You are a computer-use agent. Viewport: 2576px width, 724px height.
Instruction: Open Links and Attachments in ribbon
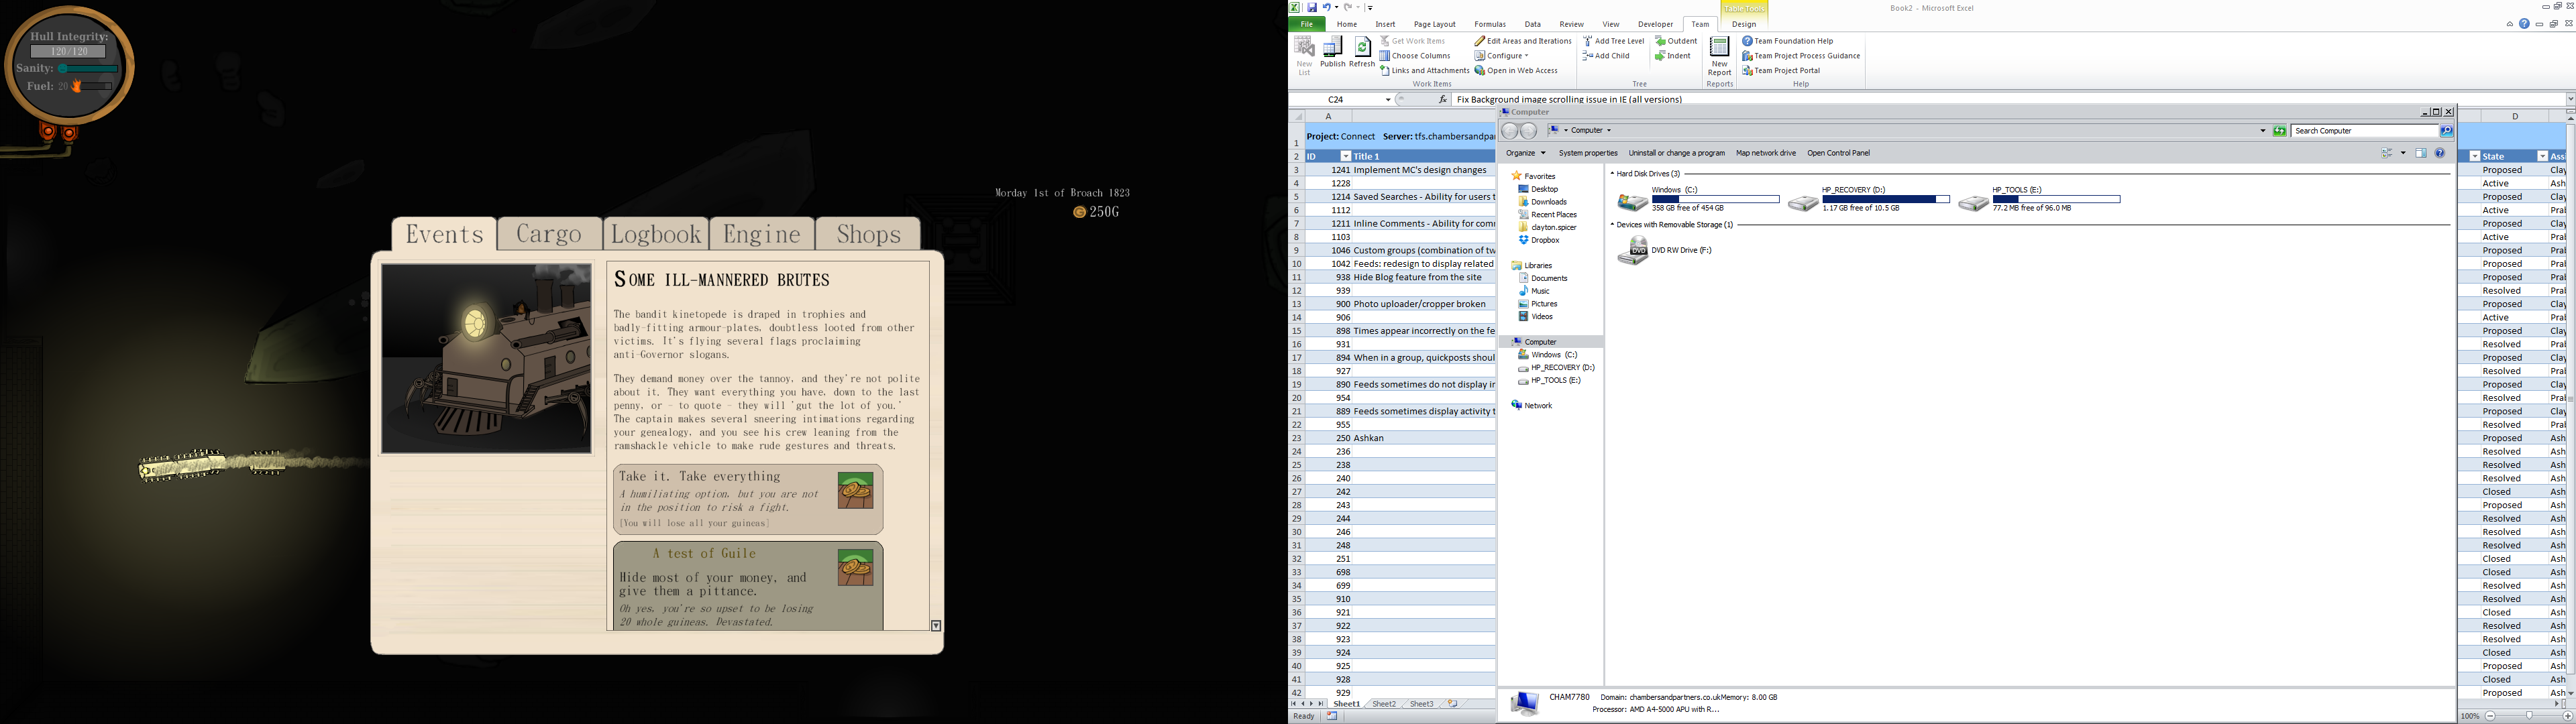1424,71
